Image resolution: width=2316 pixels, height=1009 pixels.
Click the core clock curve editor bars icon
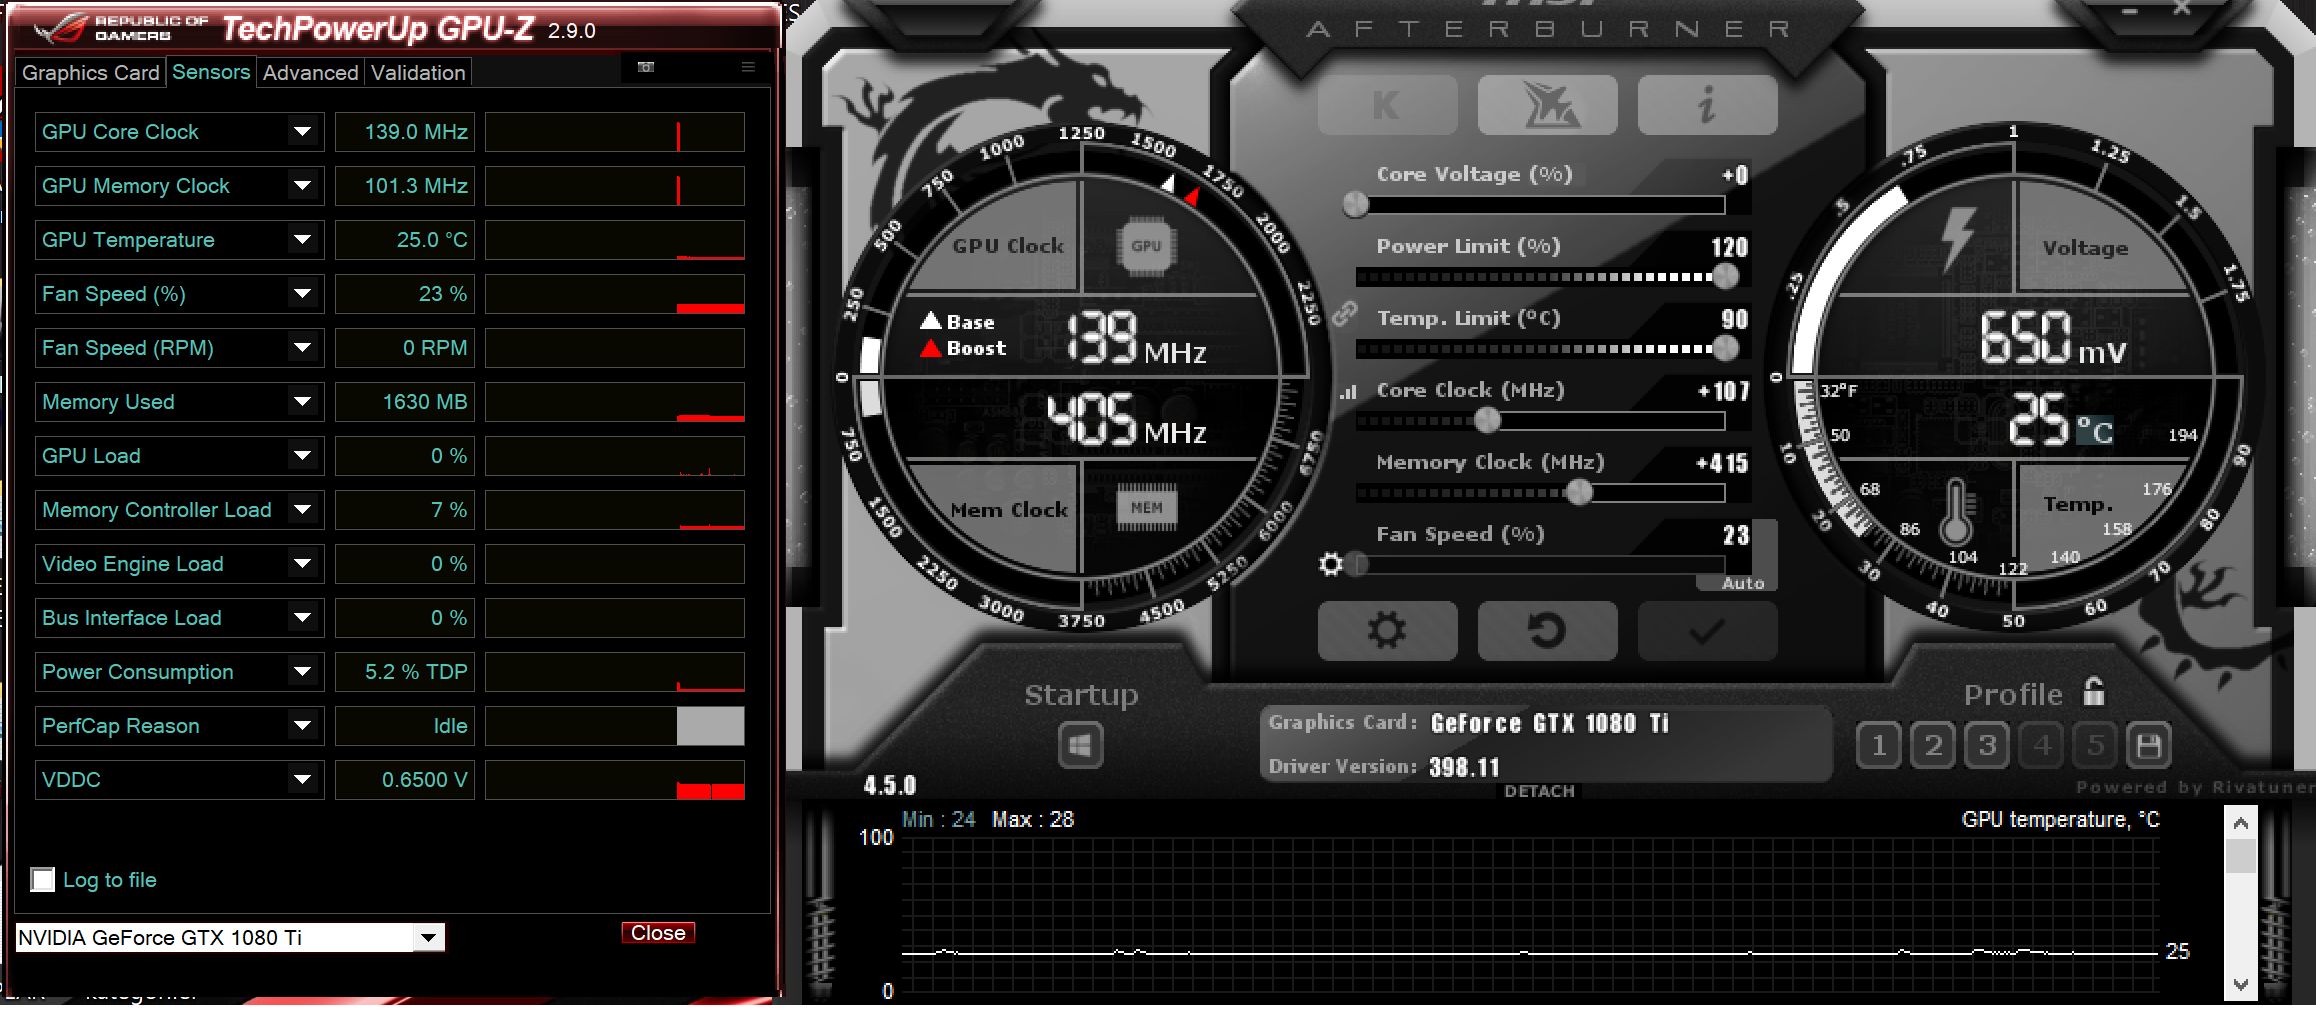(1349, 392)
